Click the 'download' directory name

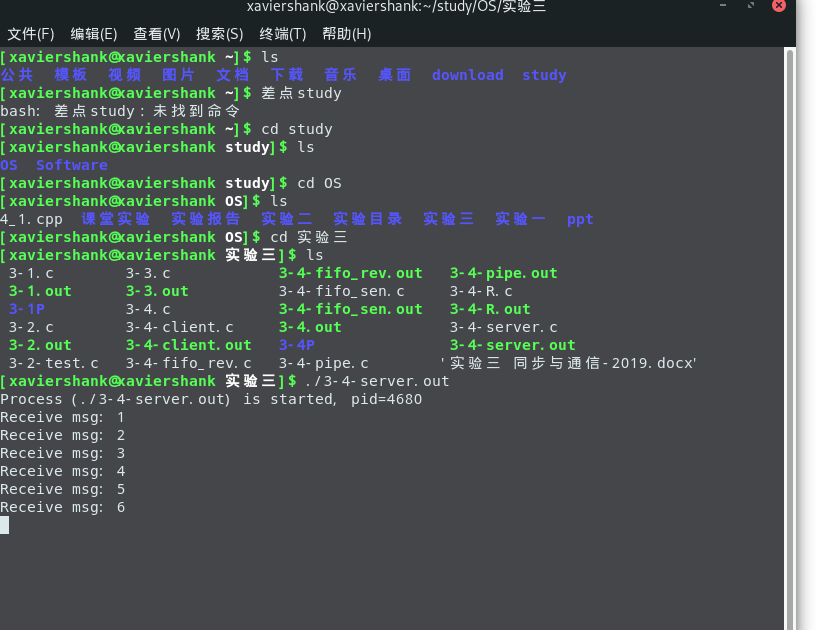coord(467,75)
